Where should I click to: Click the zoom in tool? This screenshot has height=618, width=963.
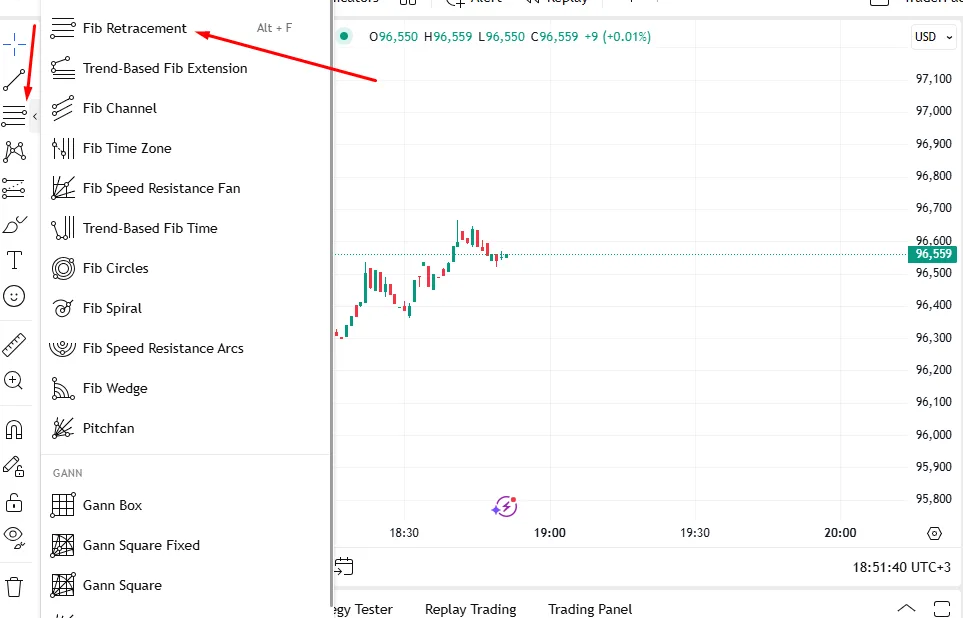tap(14, 380)
